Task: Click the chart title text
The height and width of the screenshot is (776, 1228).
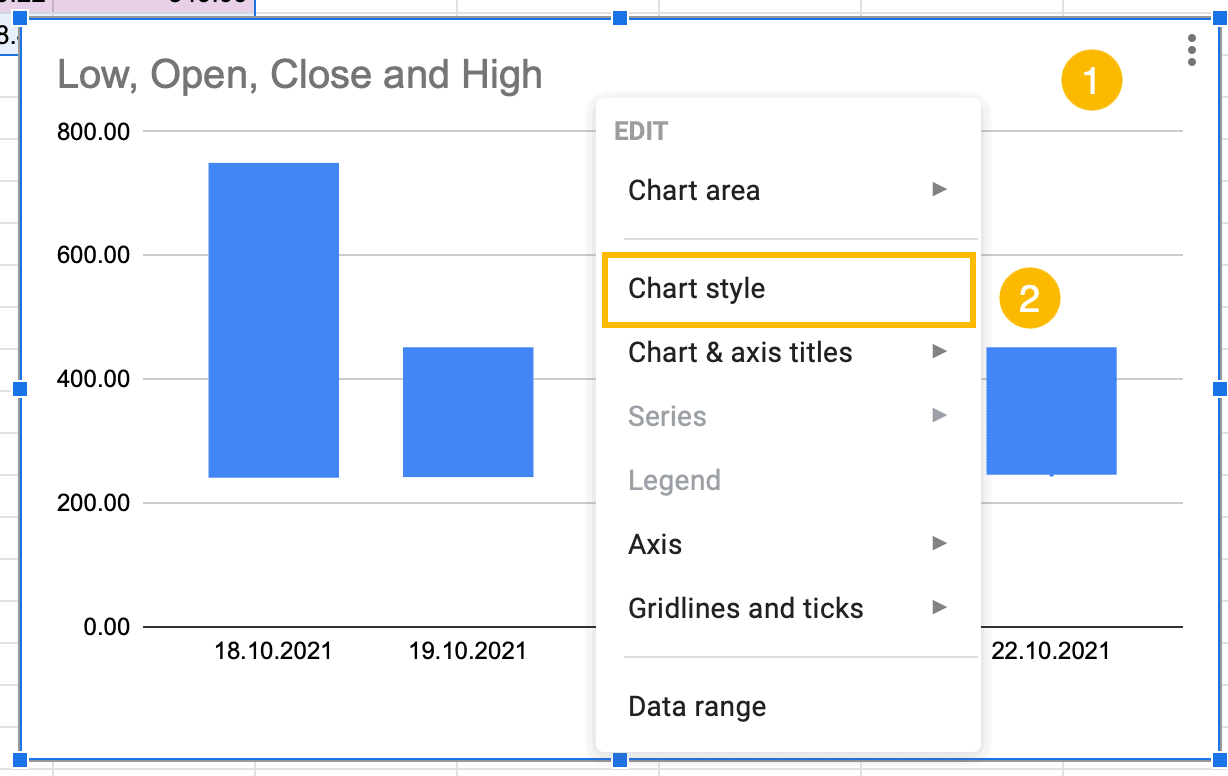Action: point(299,74)
